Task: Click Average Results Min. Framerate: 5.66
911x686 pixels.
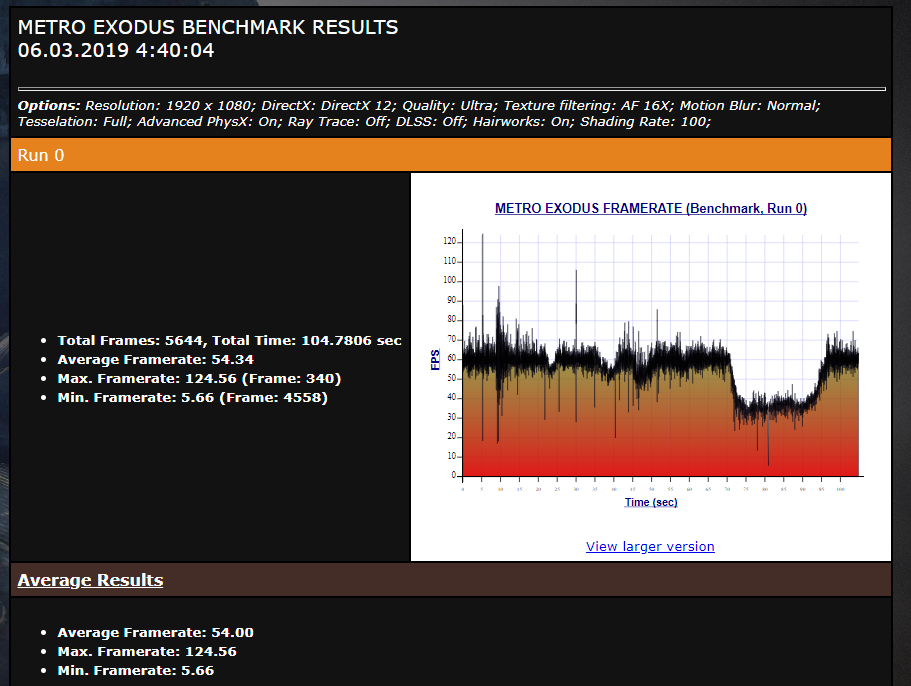Action: coord(135,671)
